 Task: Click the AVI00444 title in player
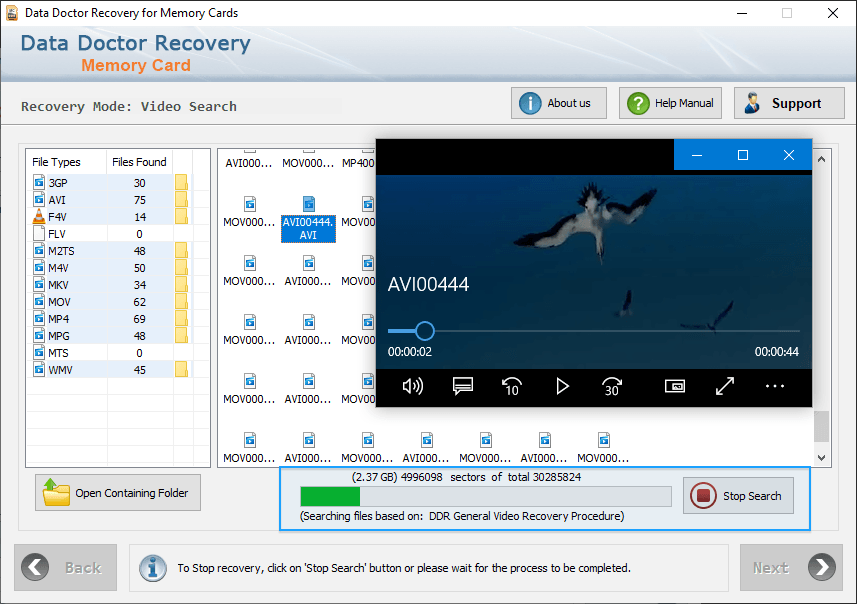tap(428, 284)
